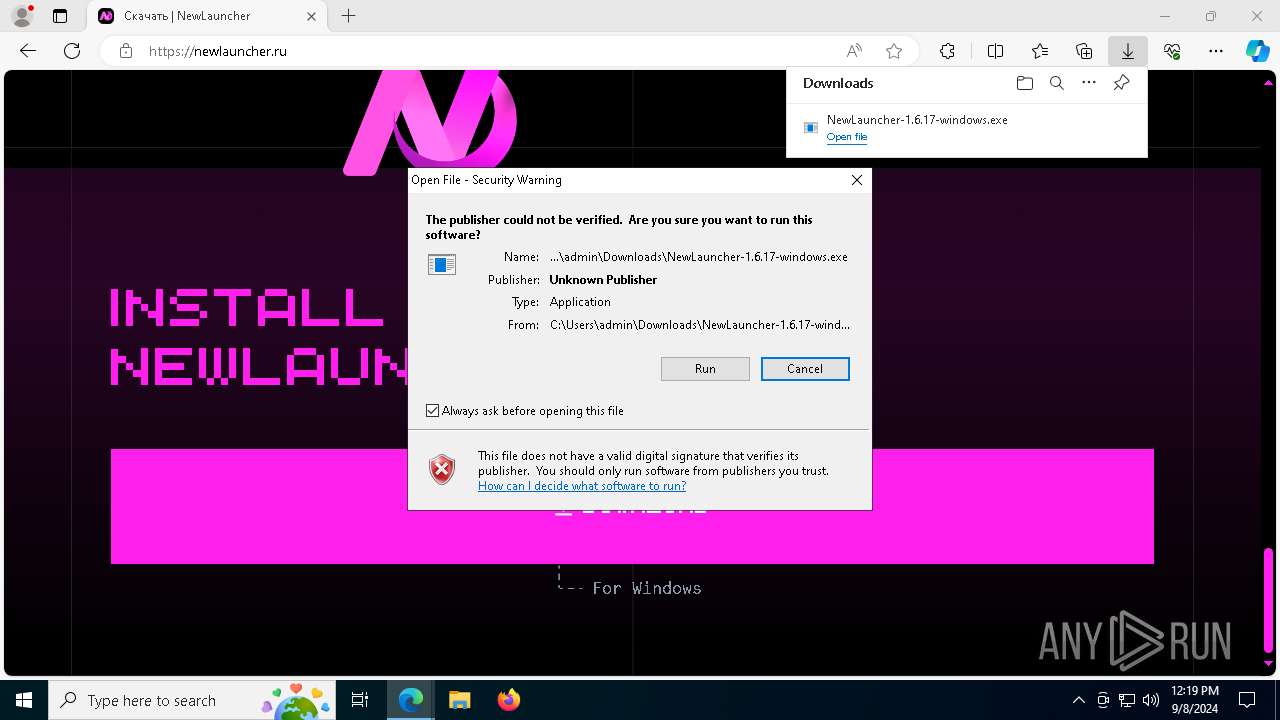Viewport: 1280px width, 720px height.
Task: Click the network tray icon
Action: click(1127, 700)
